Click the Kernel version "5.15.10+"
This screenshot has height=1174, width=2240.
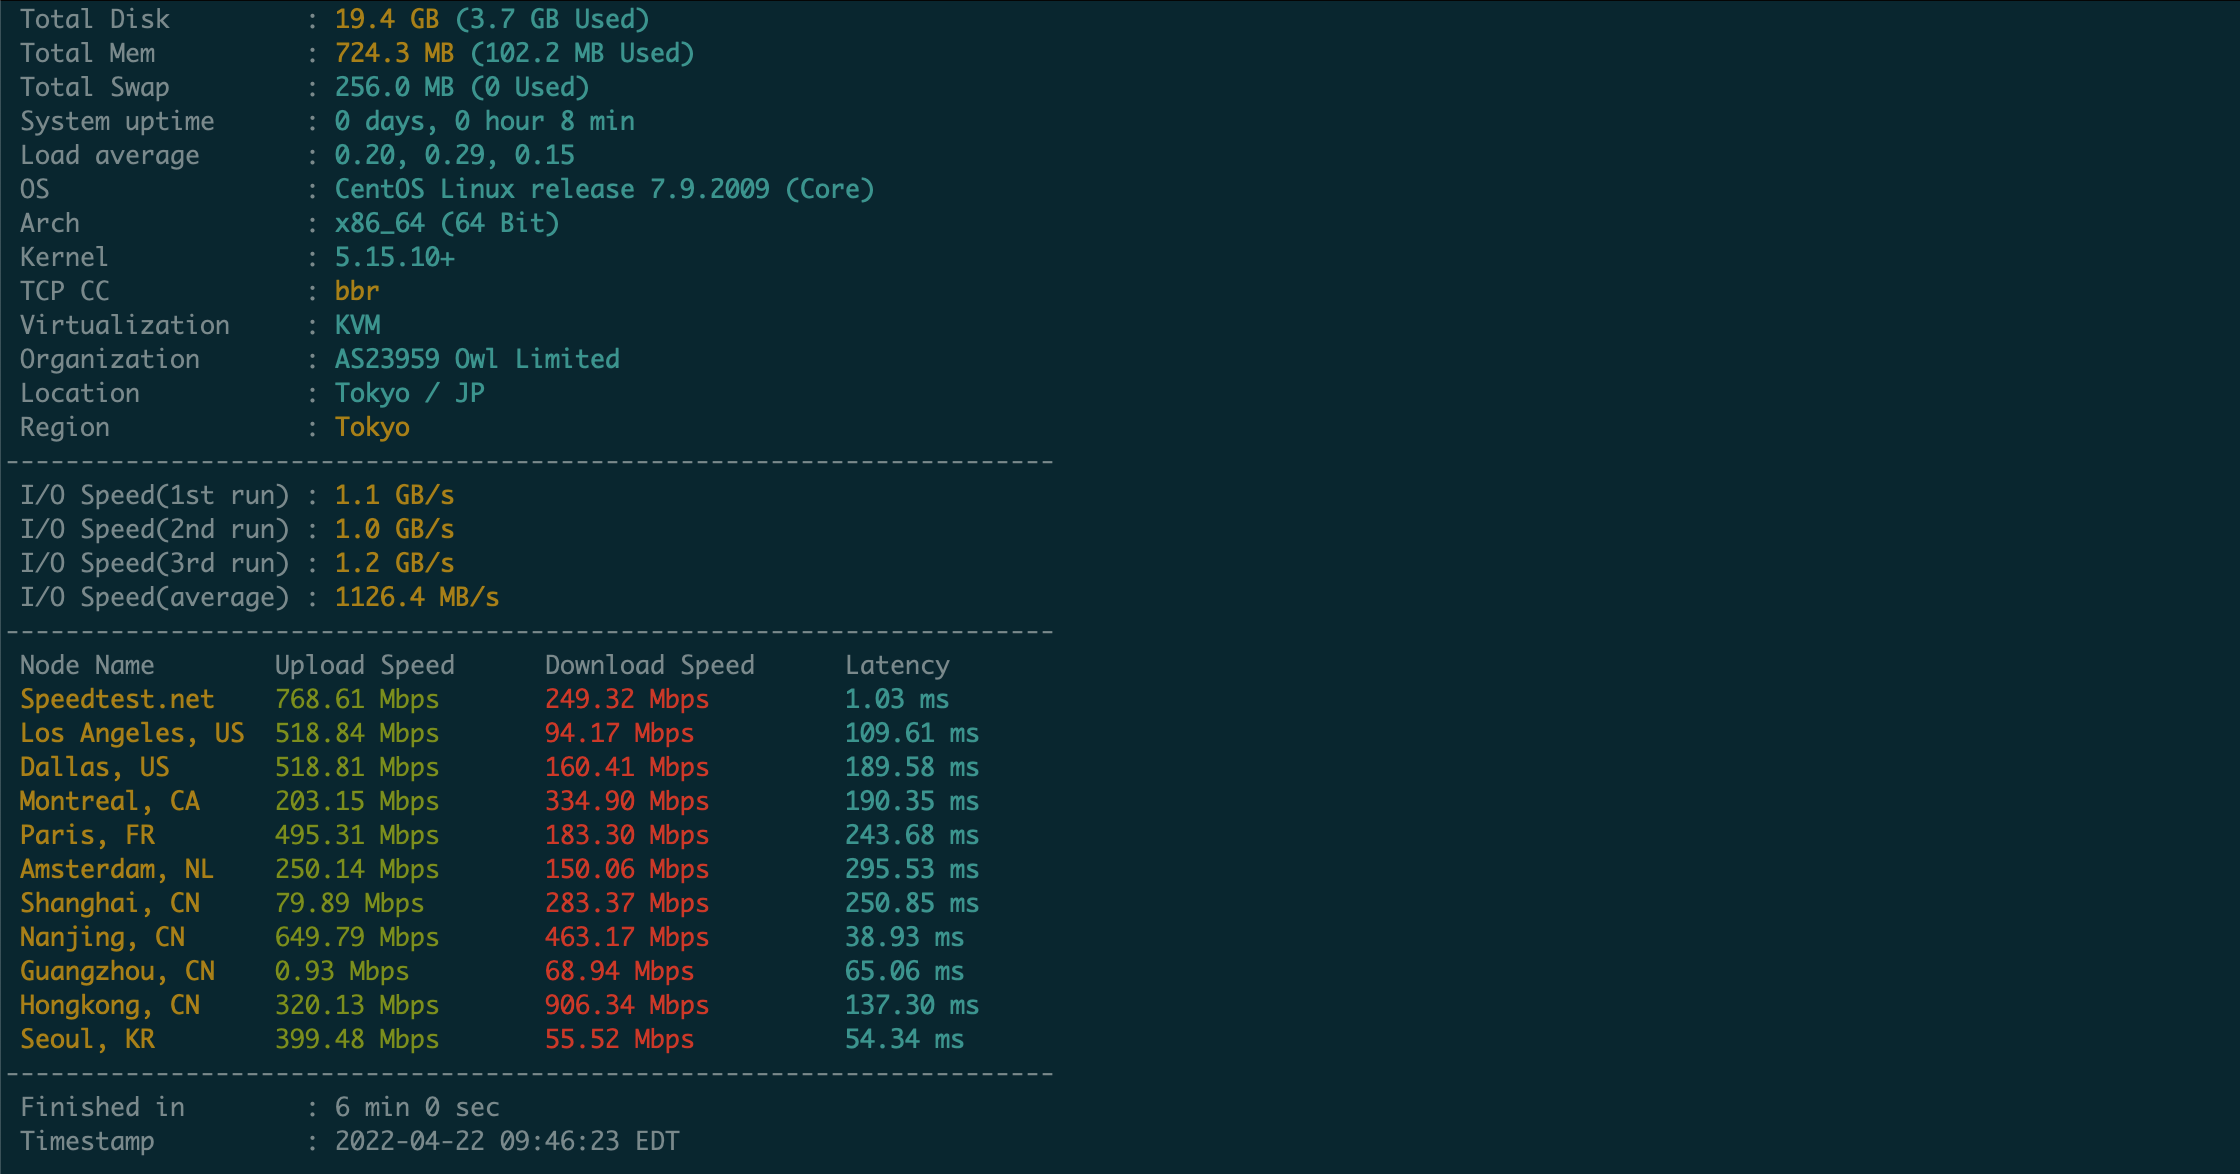point(394,257)
